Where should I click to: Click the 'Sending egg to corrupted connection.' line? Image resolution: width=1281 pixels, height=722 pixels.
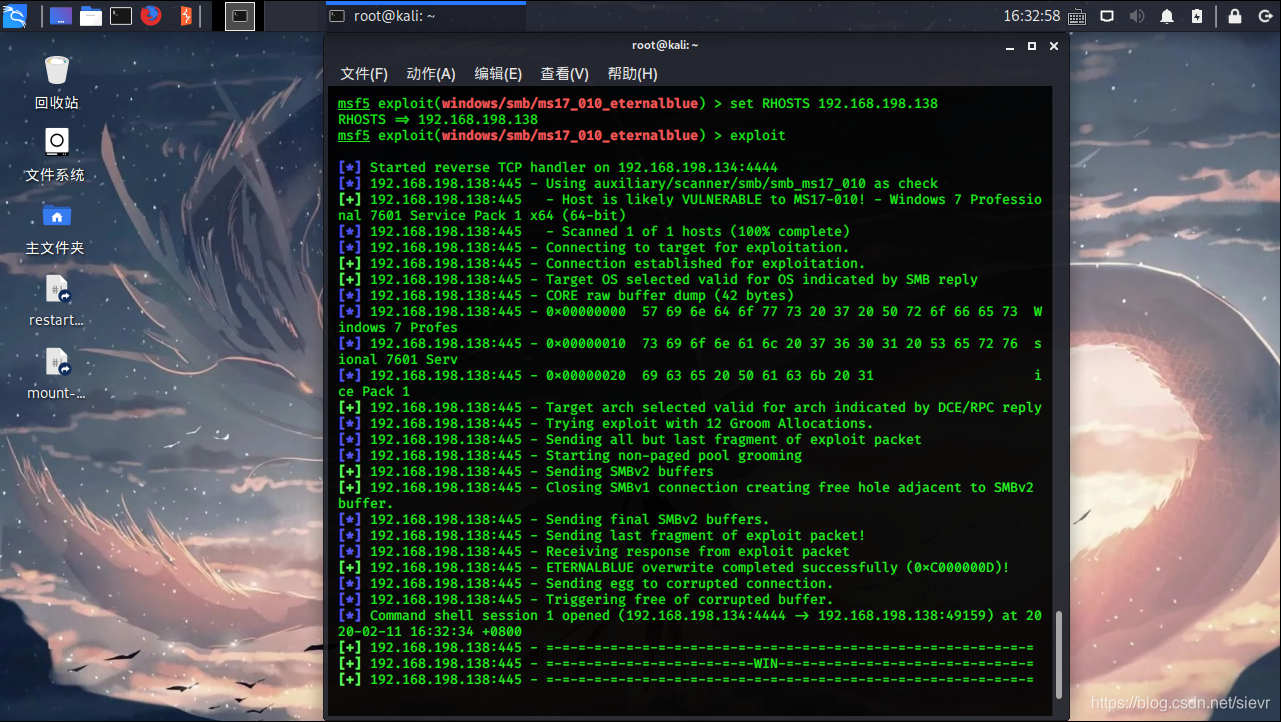(586, 584)
